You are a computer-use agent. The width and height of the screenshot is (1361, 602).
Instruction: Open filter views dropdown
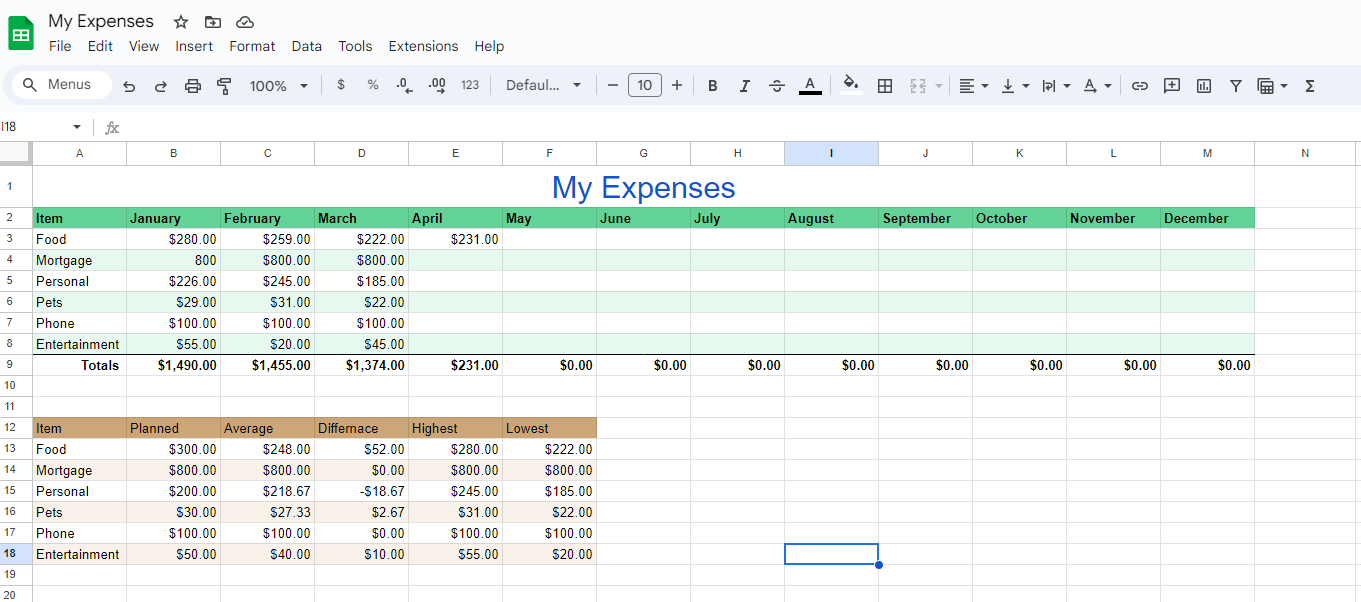pyautogui.click(x=1272, y=86)
